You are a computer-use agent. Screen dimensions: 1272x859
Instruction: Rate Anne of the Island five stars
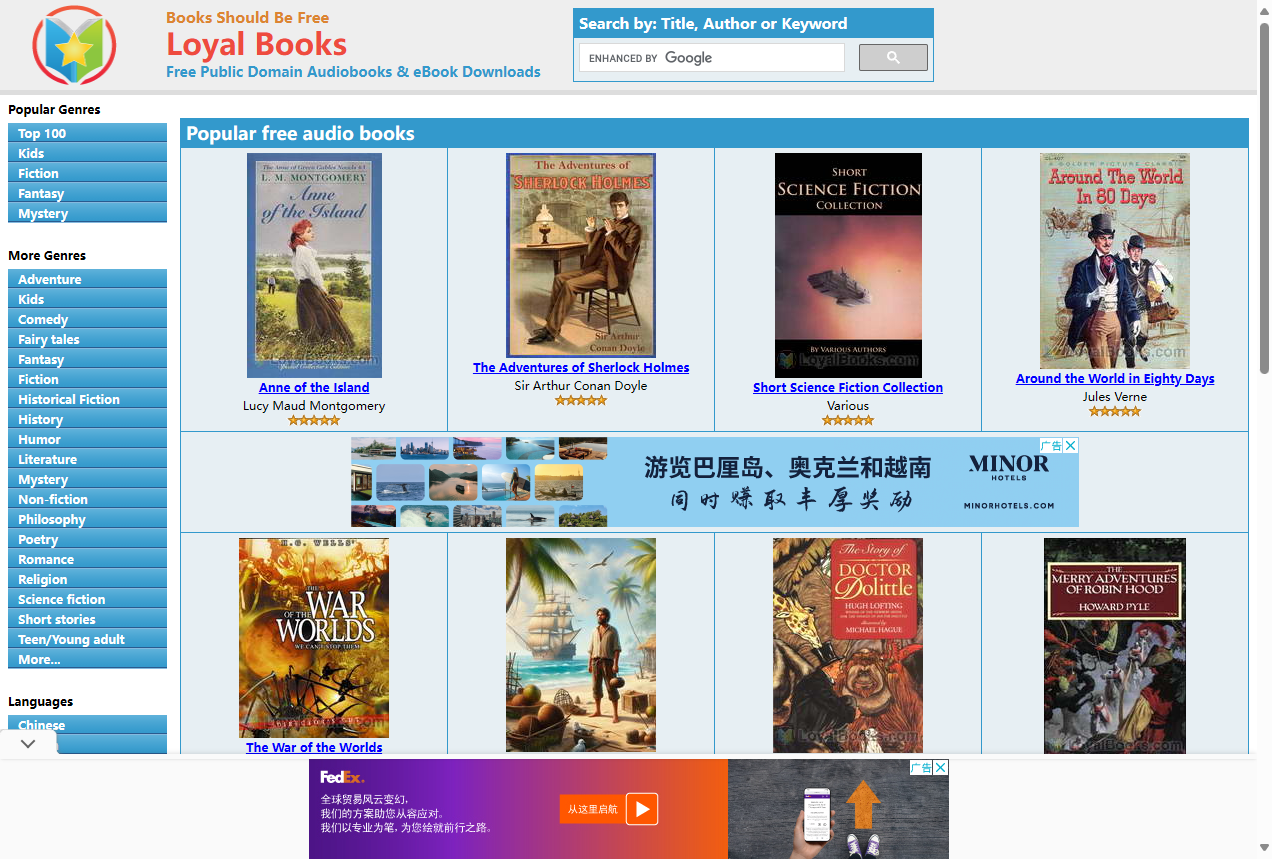pyautogui.click(x=334, y=420)
